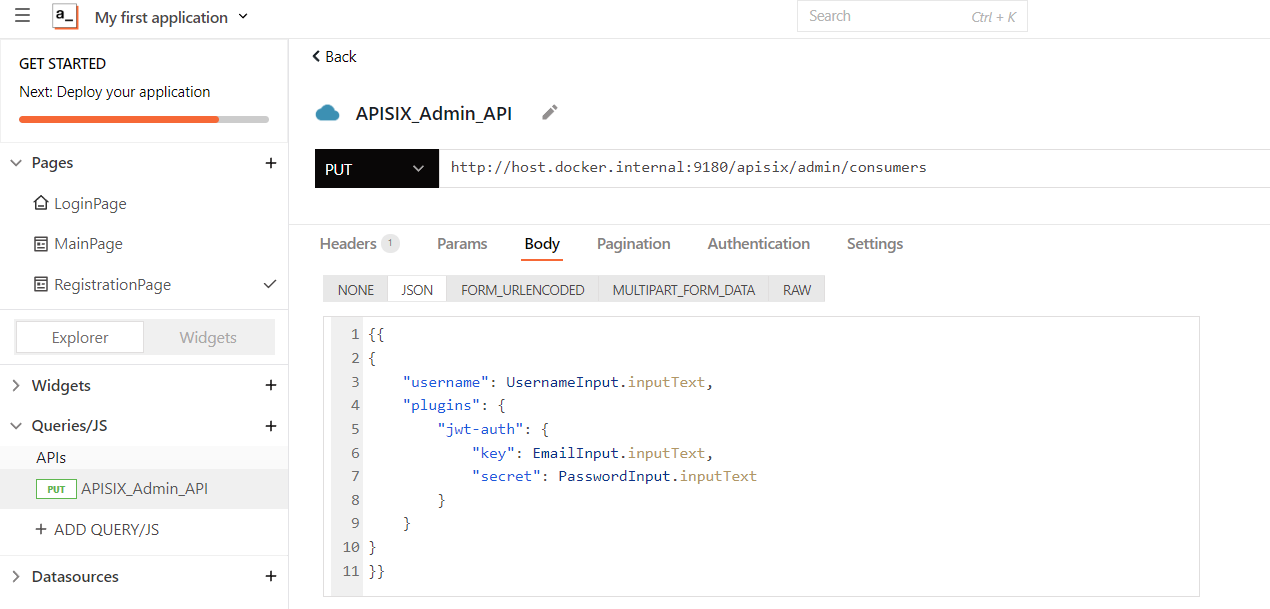
Task: Select the RAW body type tab
Action: pos(796,289)
